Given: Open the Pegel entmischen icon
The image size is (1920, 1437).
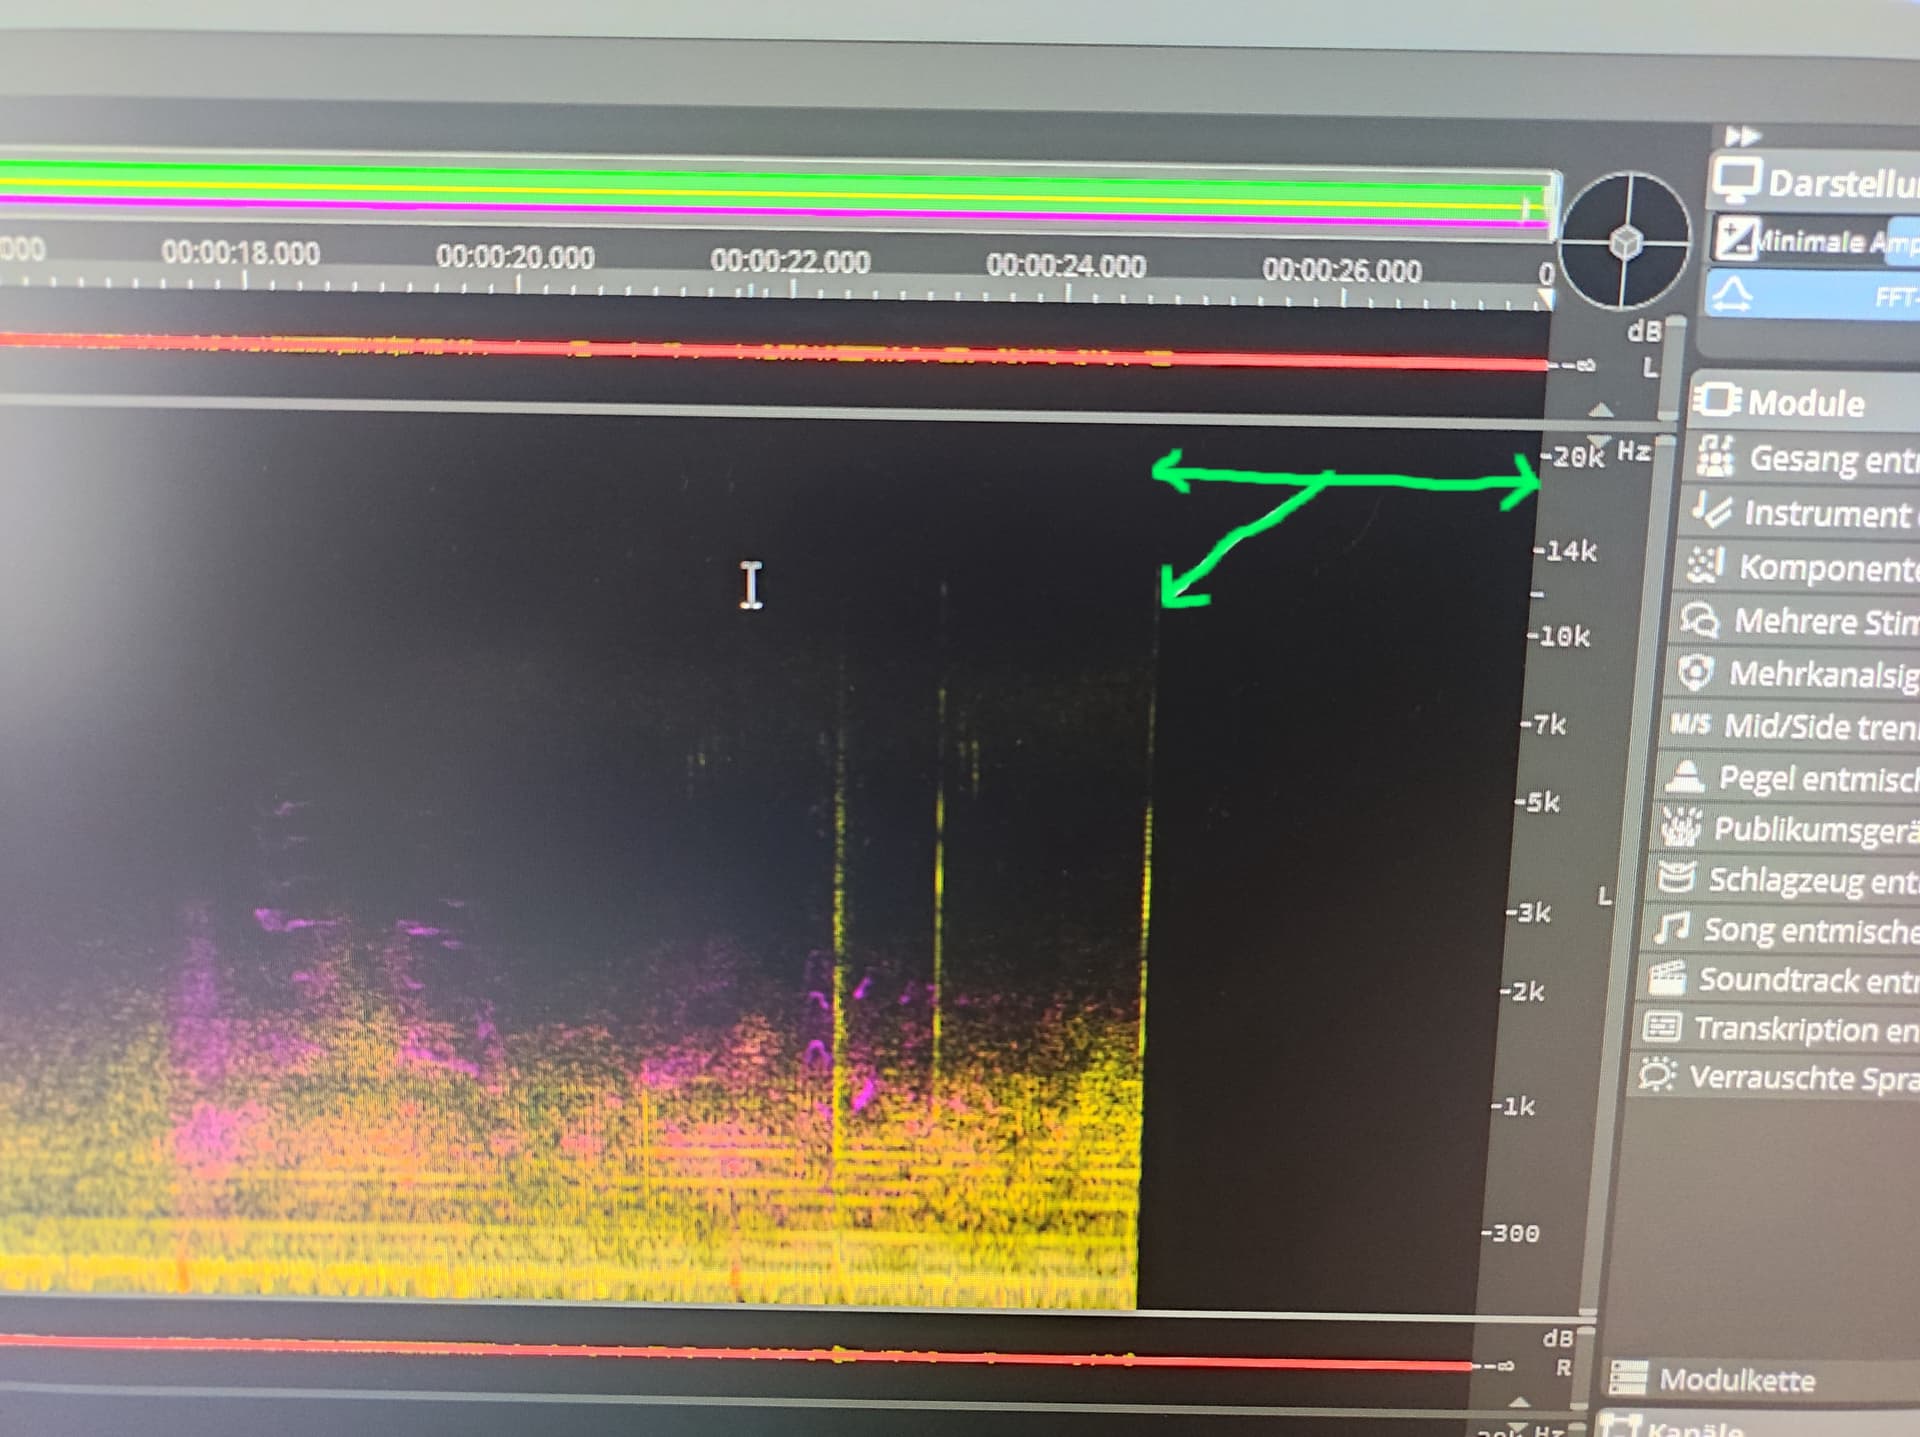Looking at the screenshot, I should click(1685, 776).
